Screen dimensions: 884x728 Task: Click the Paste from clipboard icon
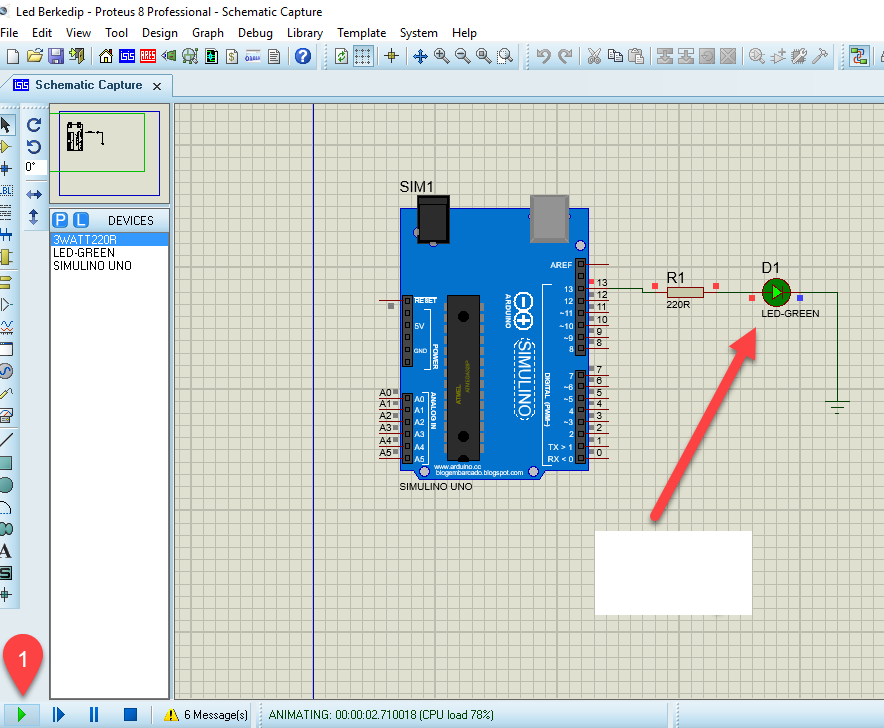click(x=636, y=56)
